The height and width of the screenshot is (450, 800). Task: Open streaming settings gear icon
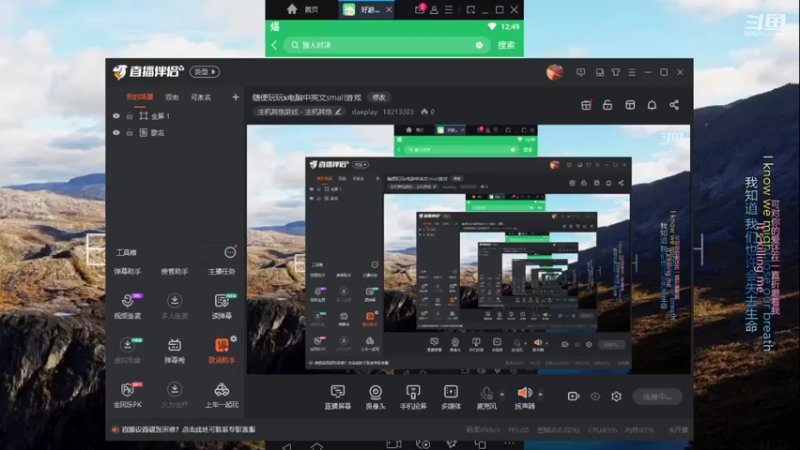tap(616, 396)
